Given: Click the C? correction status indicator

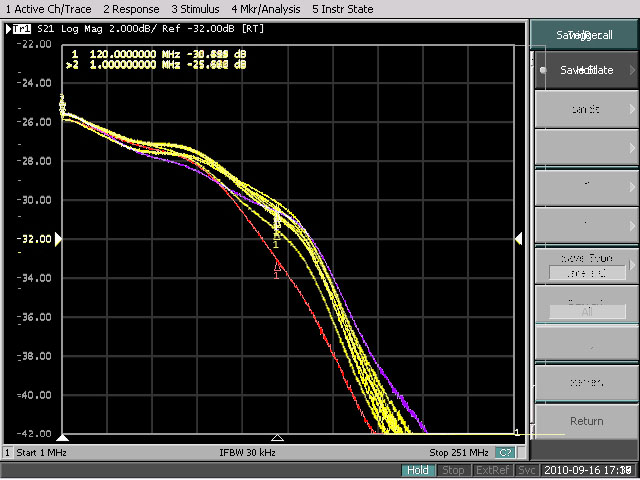Looking at the screenshot, I should pos(505,453).
